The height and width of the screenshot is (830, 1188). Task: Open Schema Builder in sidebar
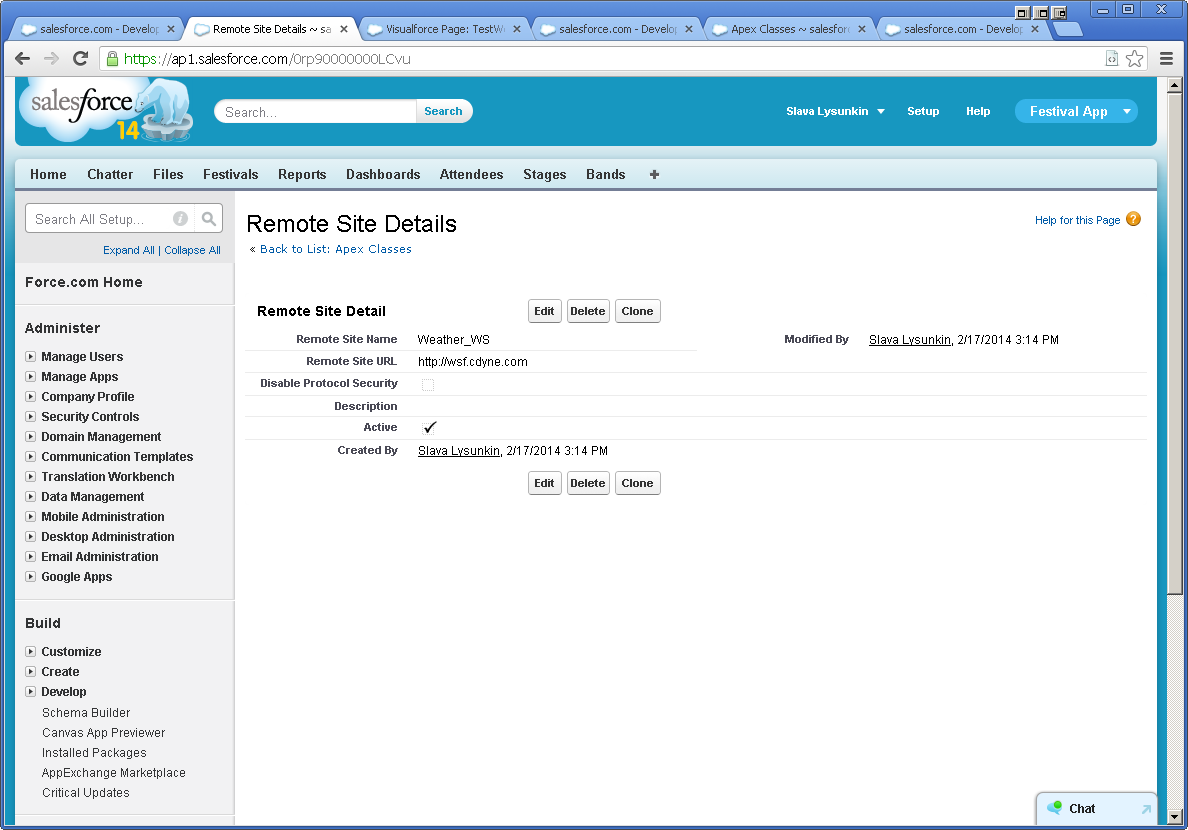pos(86,713)
